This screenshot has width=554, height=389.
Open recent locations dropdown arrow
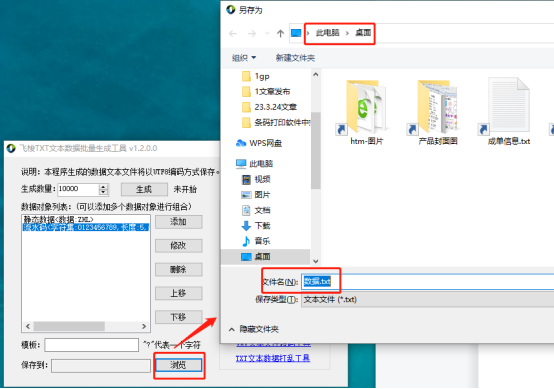click(267, 34)
